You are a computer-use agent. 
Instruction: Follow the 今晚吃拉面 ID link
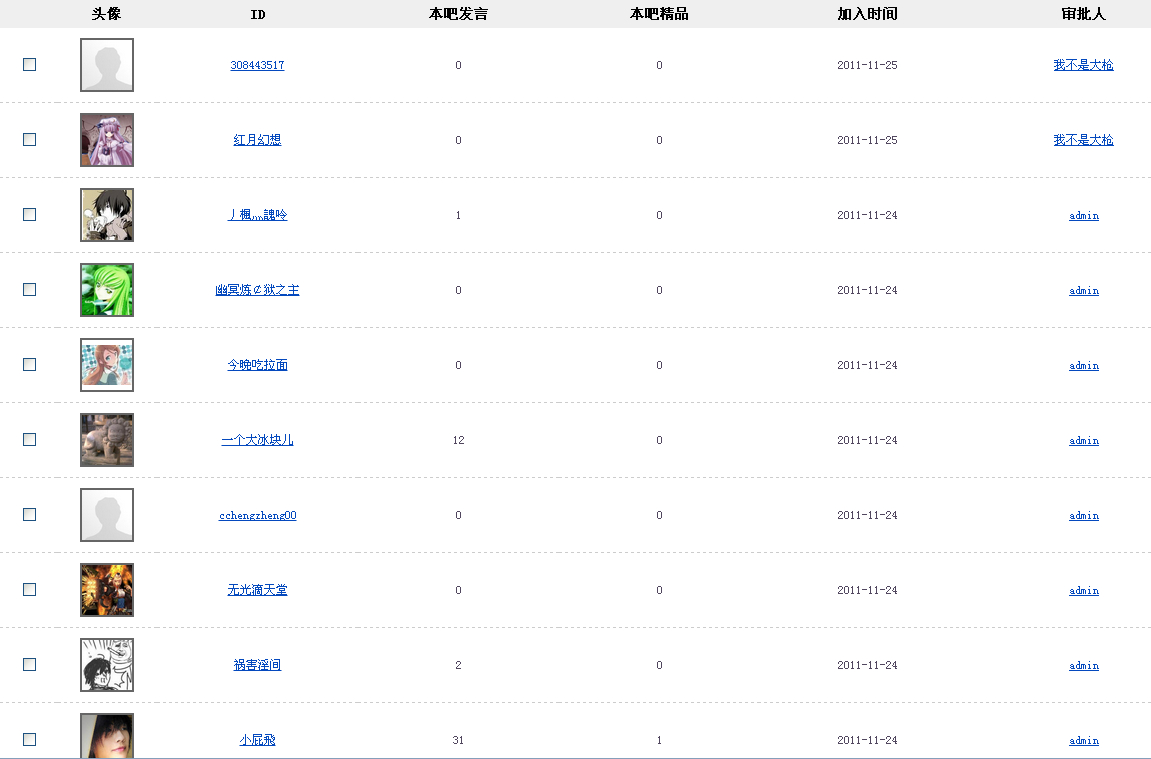pyautogui.click(x=257, y=365)
